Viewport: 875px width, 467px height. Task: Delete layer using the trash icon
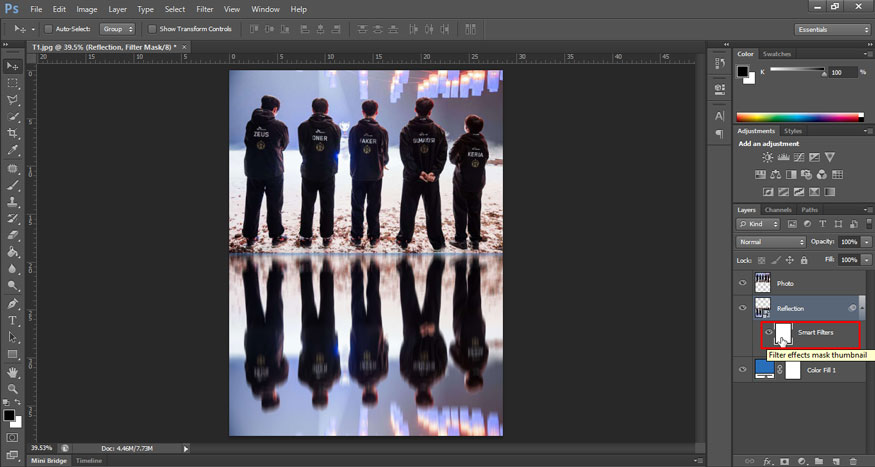[x=852, y=461]
